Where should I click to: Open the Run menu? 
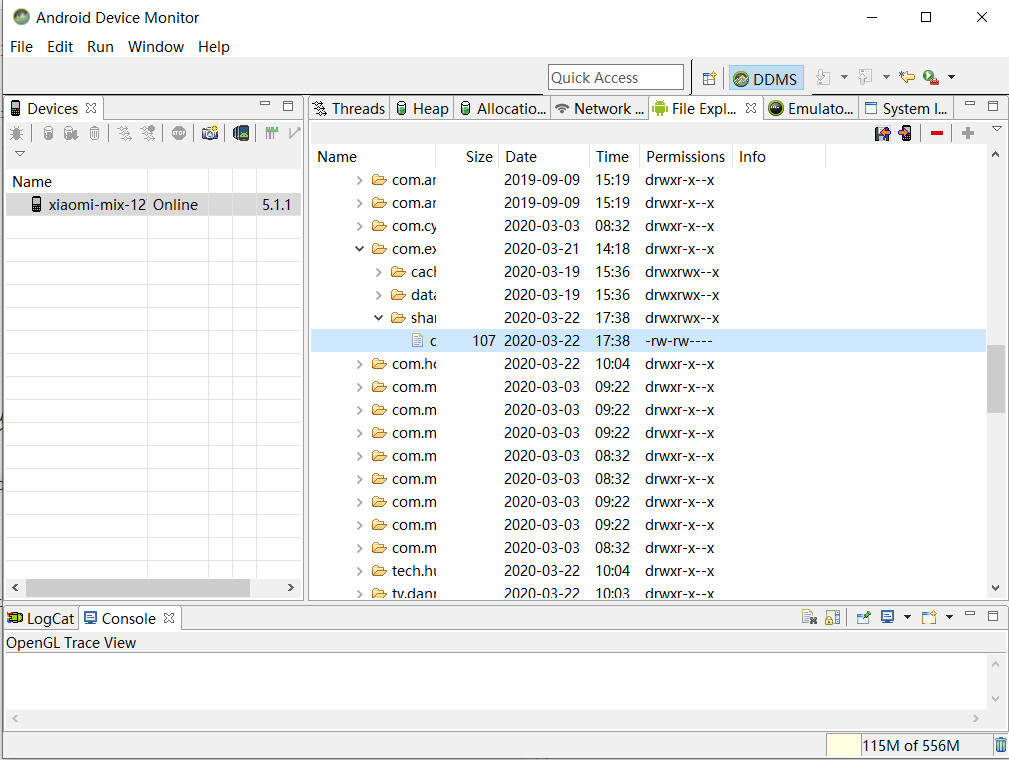tap(100, 47)
